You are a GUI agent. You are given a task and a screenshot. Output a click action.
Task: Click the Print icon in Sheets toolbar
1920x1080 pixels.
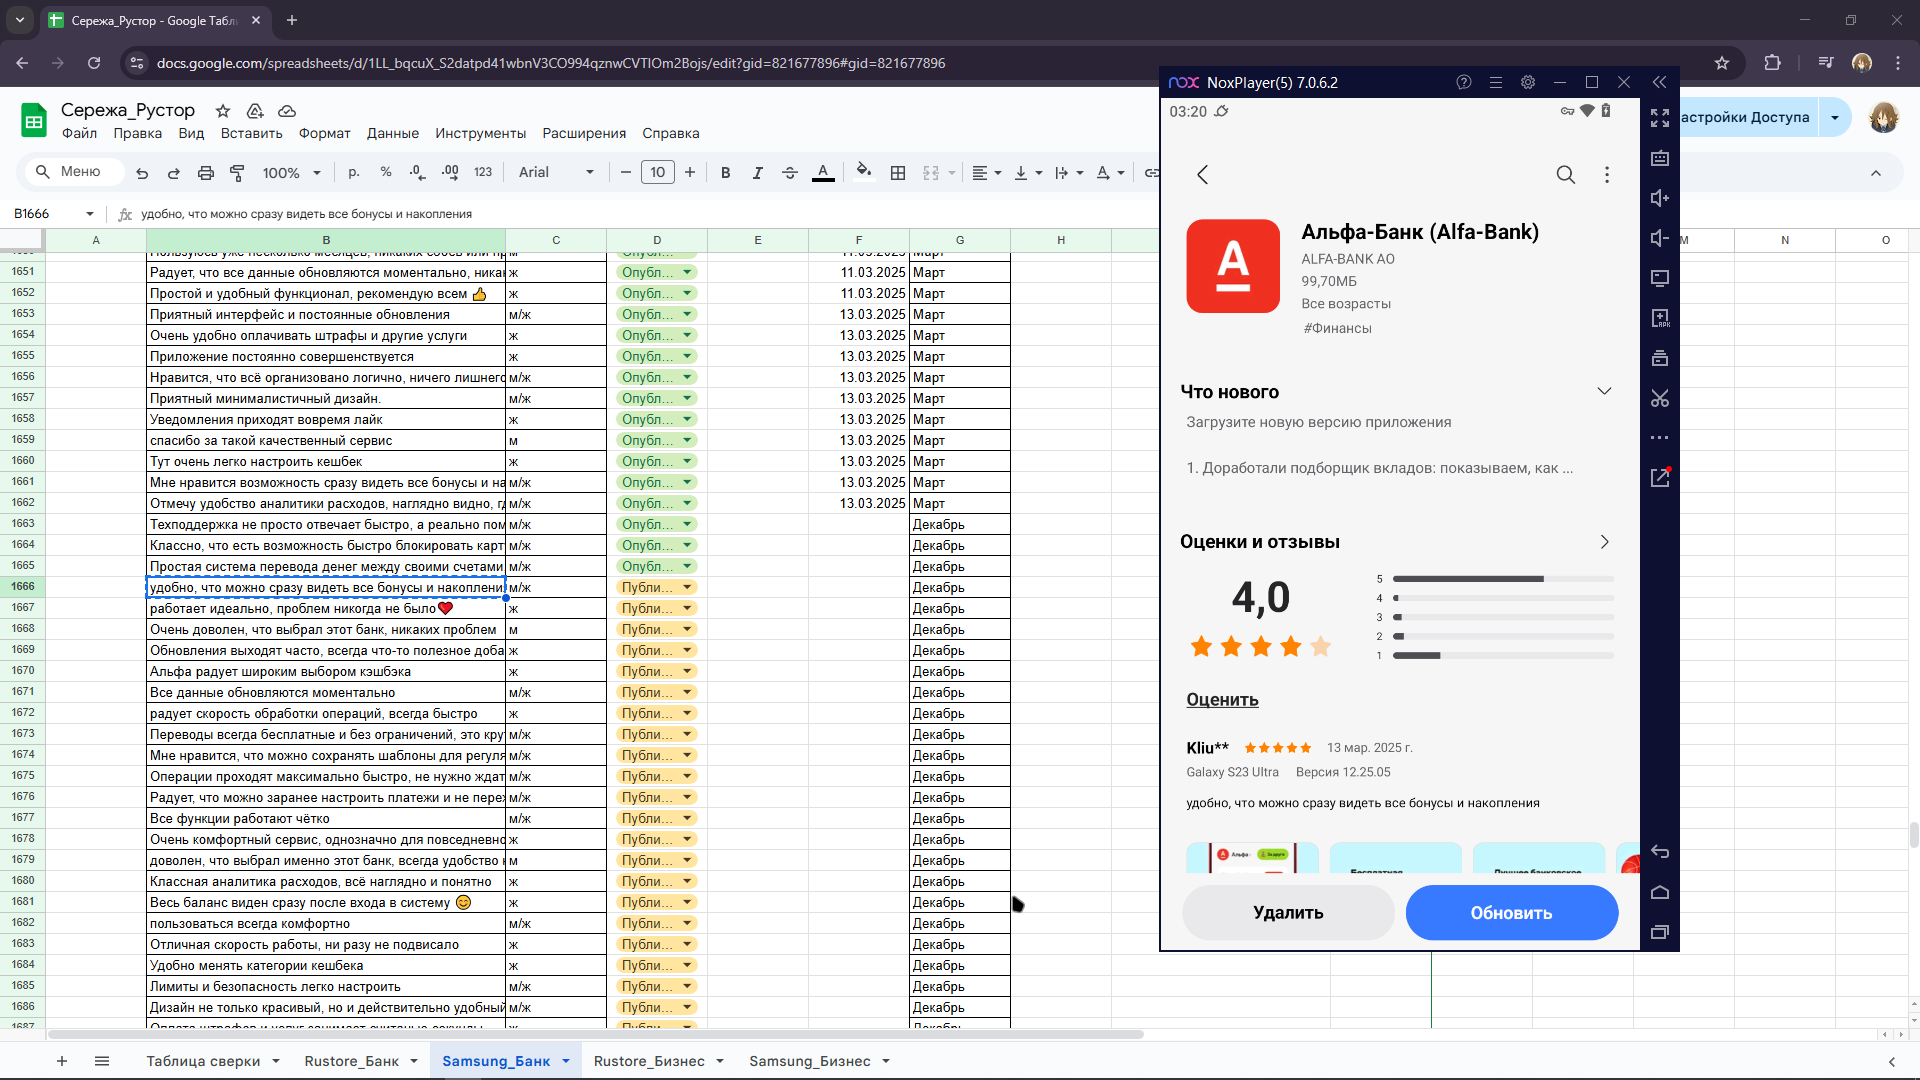pyautogui.click(x=206, y=173)
